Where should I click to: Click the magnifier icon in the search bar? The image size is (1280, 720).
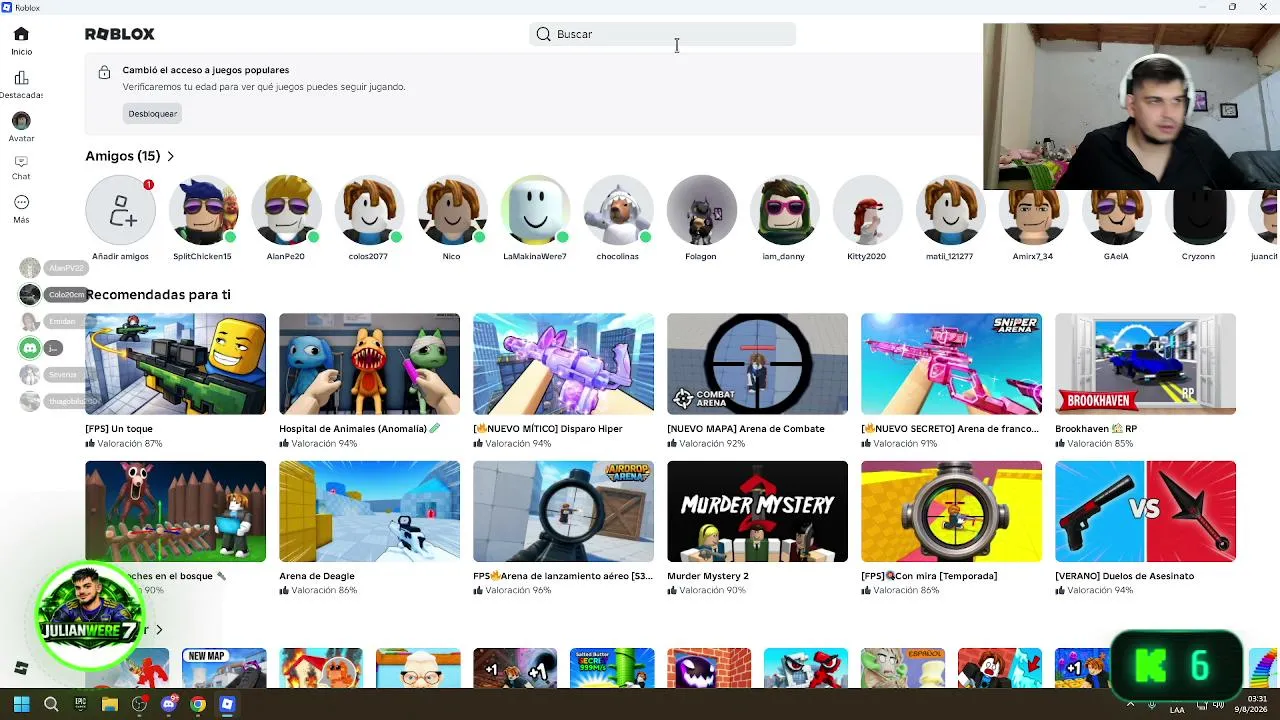(543, 34)
